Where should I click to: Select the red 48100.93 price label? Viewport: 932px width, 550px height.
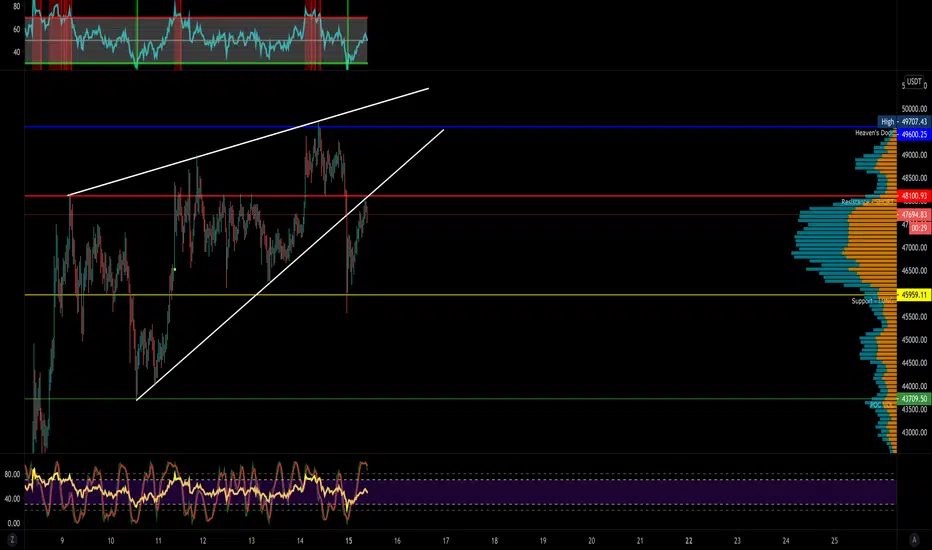click(x=914, y=196)
